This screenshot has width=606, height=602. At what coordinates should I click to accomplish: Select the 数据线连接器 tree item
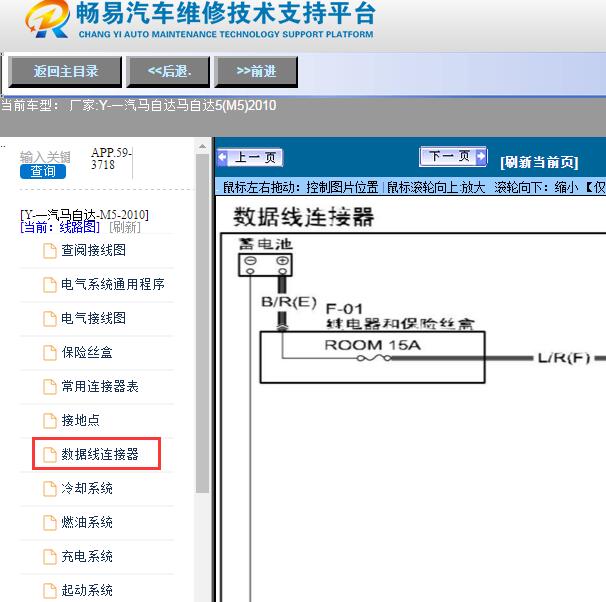100,454
